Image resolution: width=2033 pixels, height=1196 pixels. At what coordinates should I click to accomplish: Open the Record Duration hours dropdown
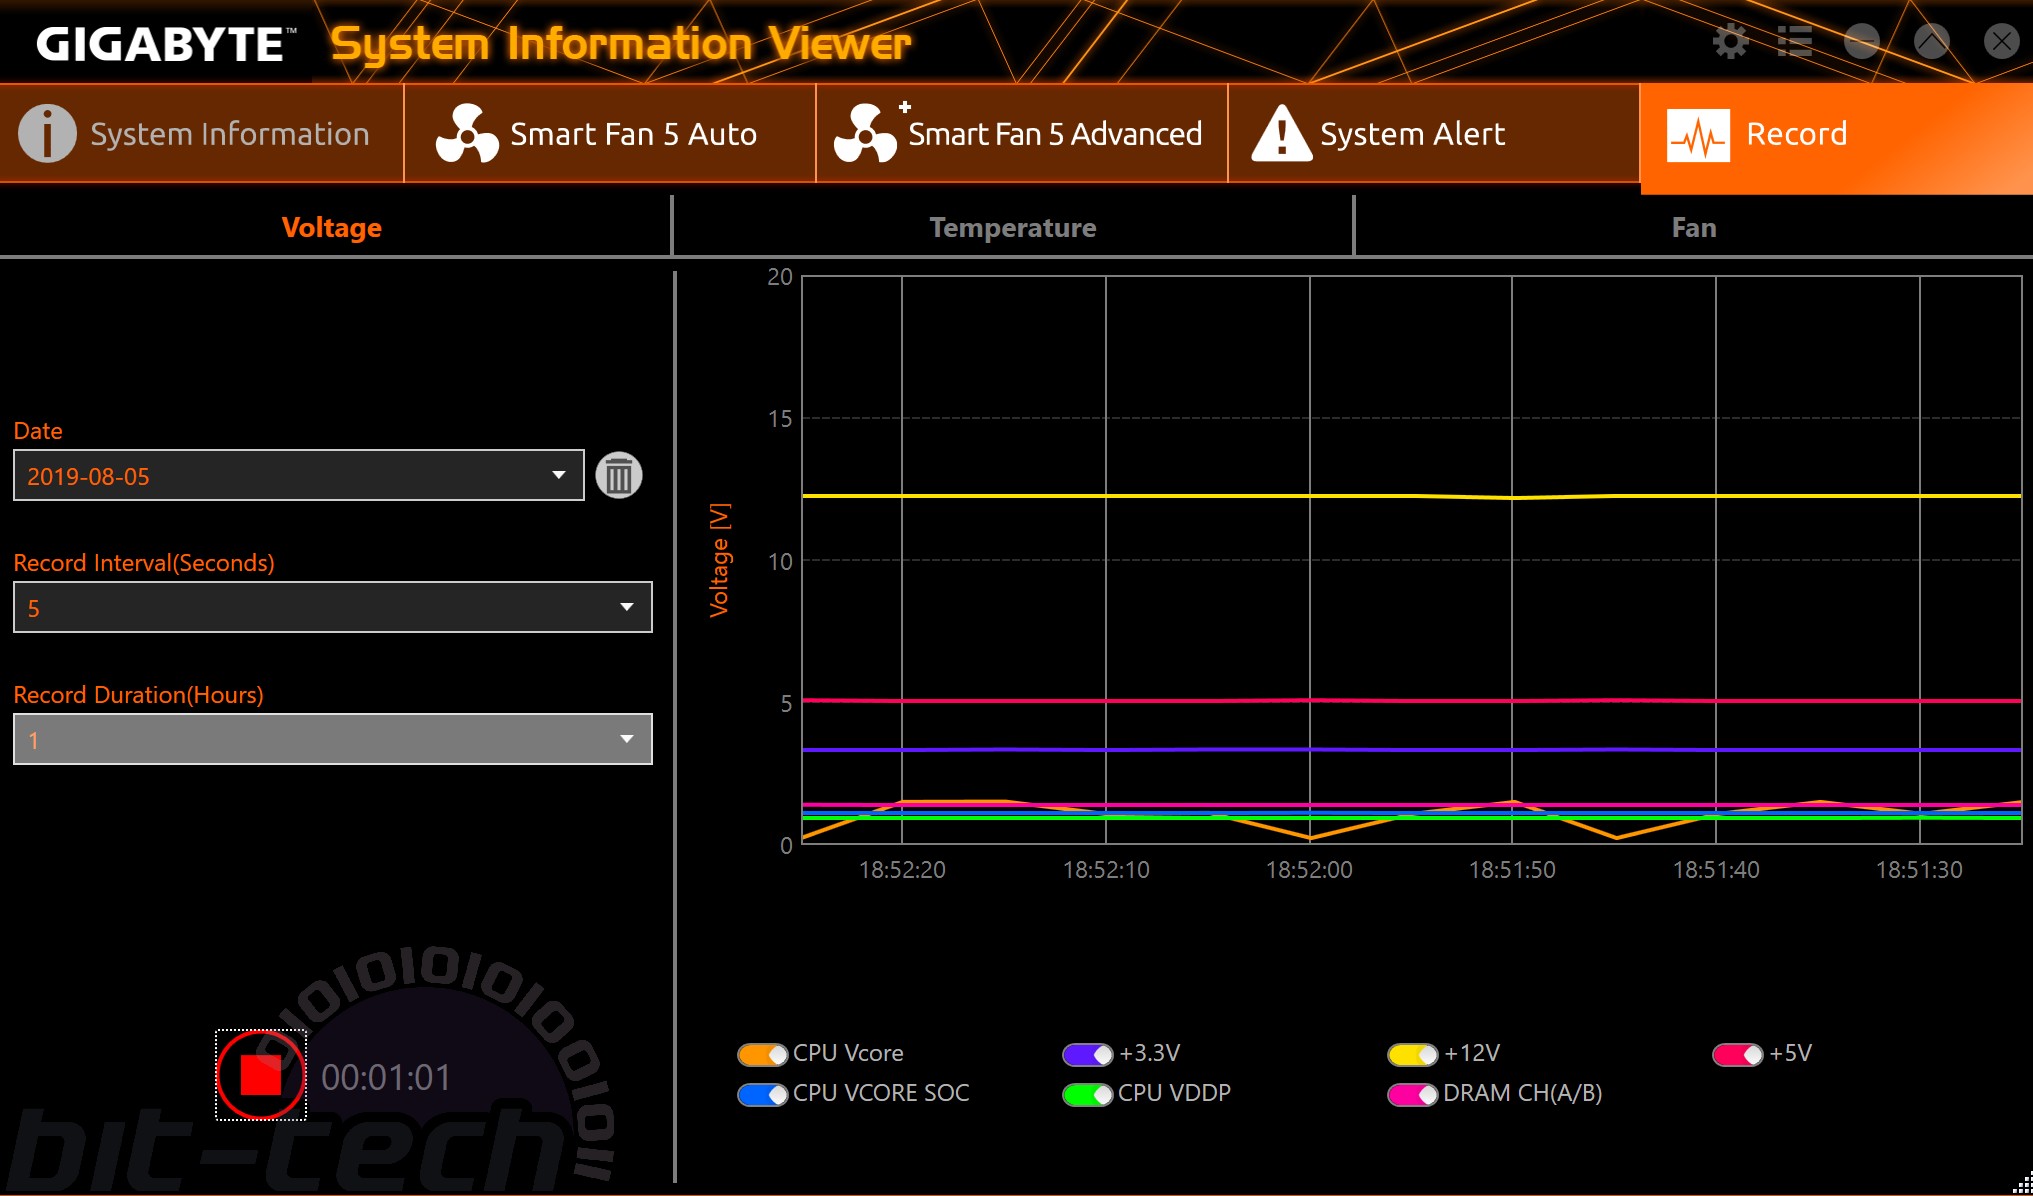pyautogui.click(x=333, y=739)
